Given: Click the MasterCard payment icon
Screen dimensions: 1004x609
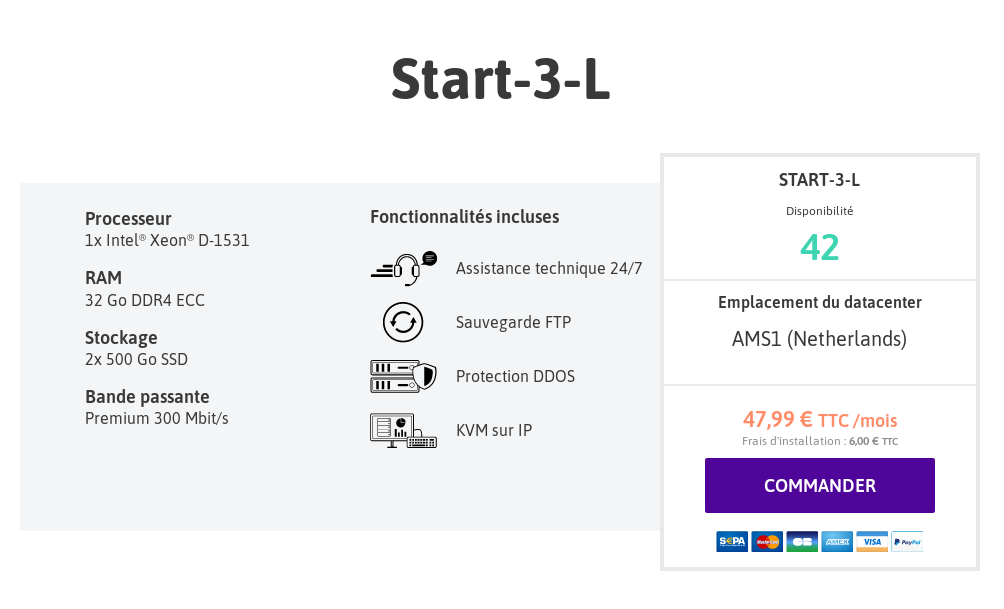Looking at the screenshot, I should pyautogui.click(x=767, y=541).
